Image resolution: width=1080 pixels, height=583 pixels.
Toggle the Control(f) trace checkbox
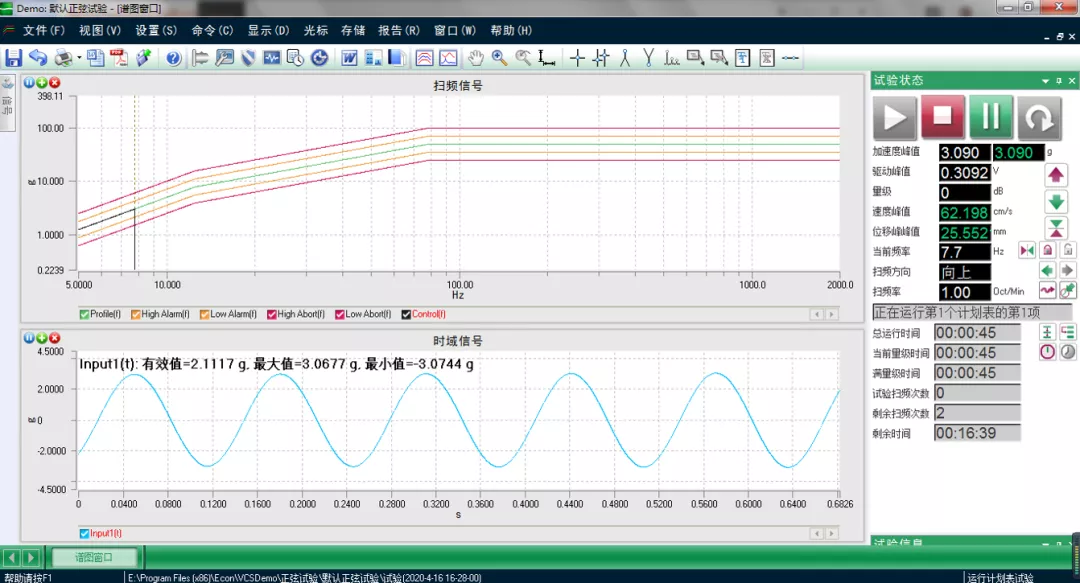pyautogui.click(x=406, y=314)
